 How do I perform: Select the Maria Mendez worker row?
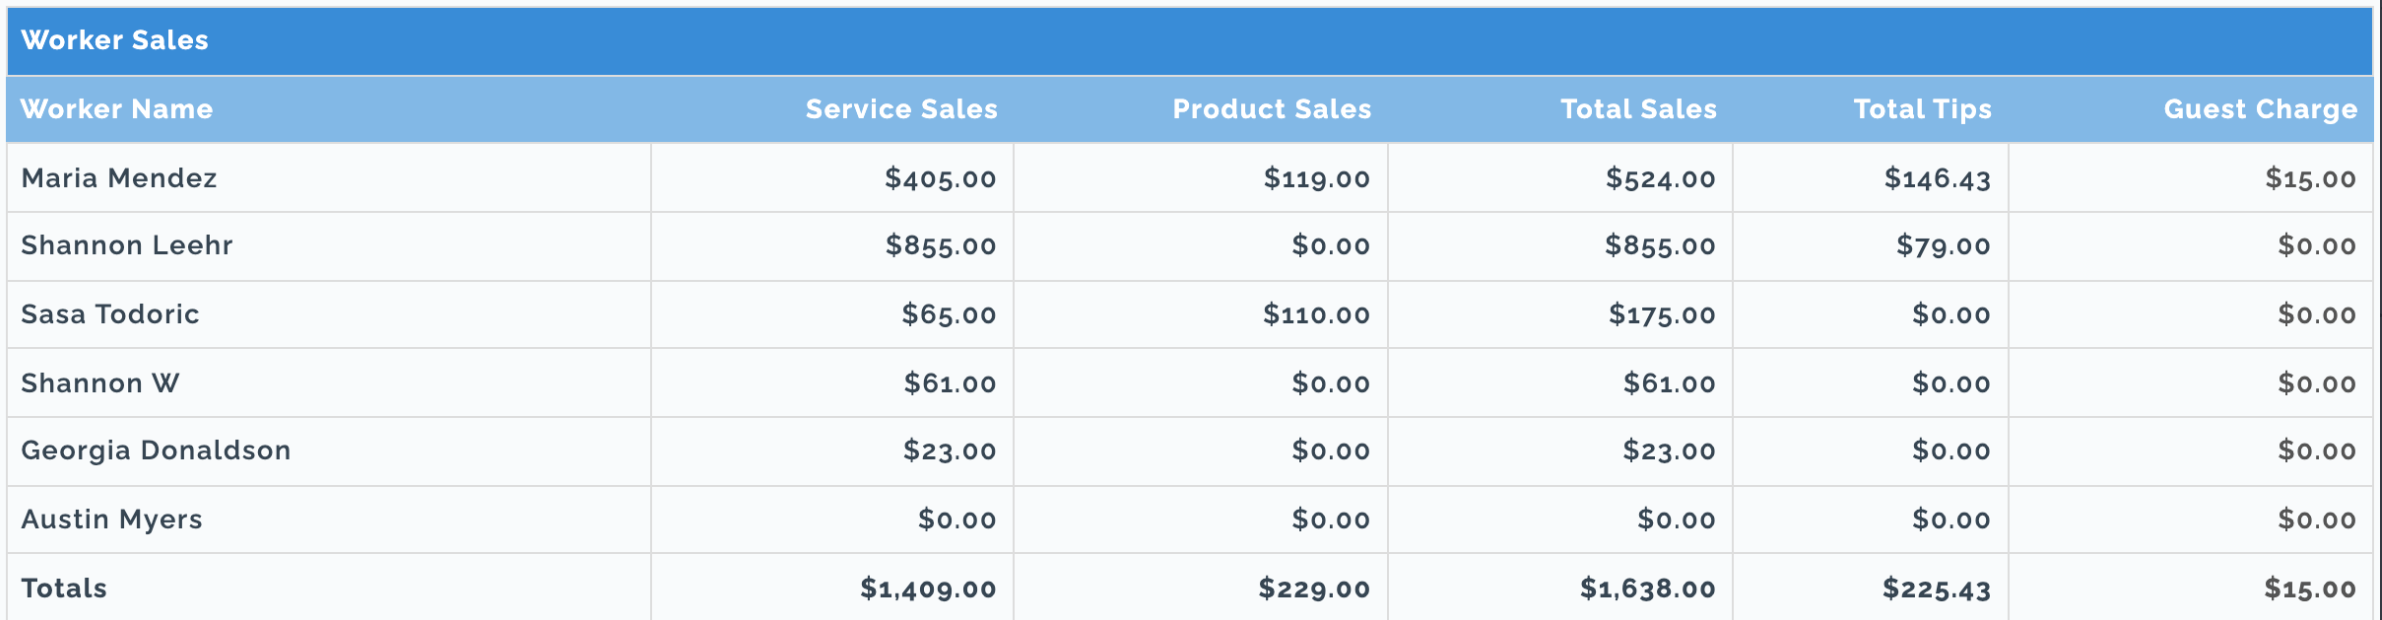coord(1190,178)
